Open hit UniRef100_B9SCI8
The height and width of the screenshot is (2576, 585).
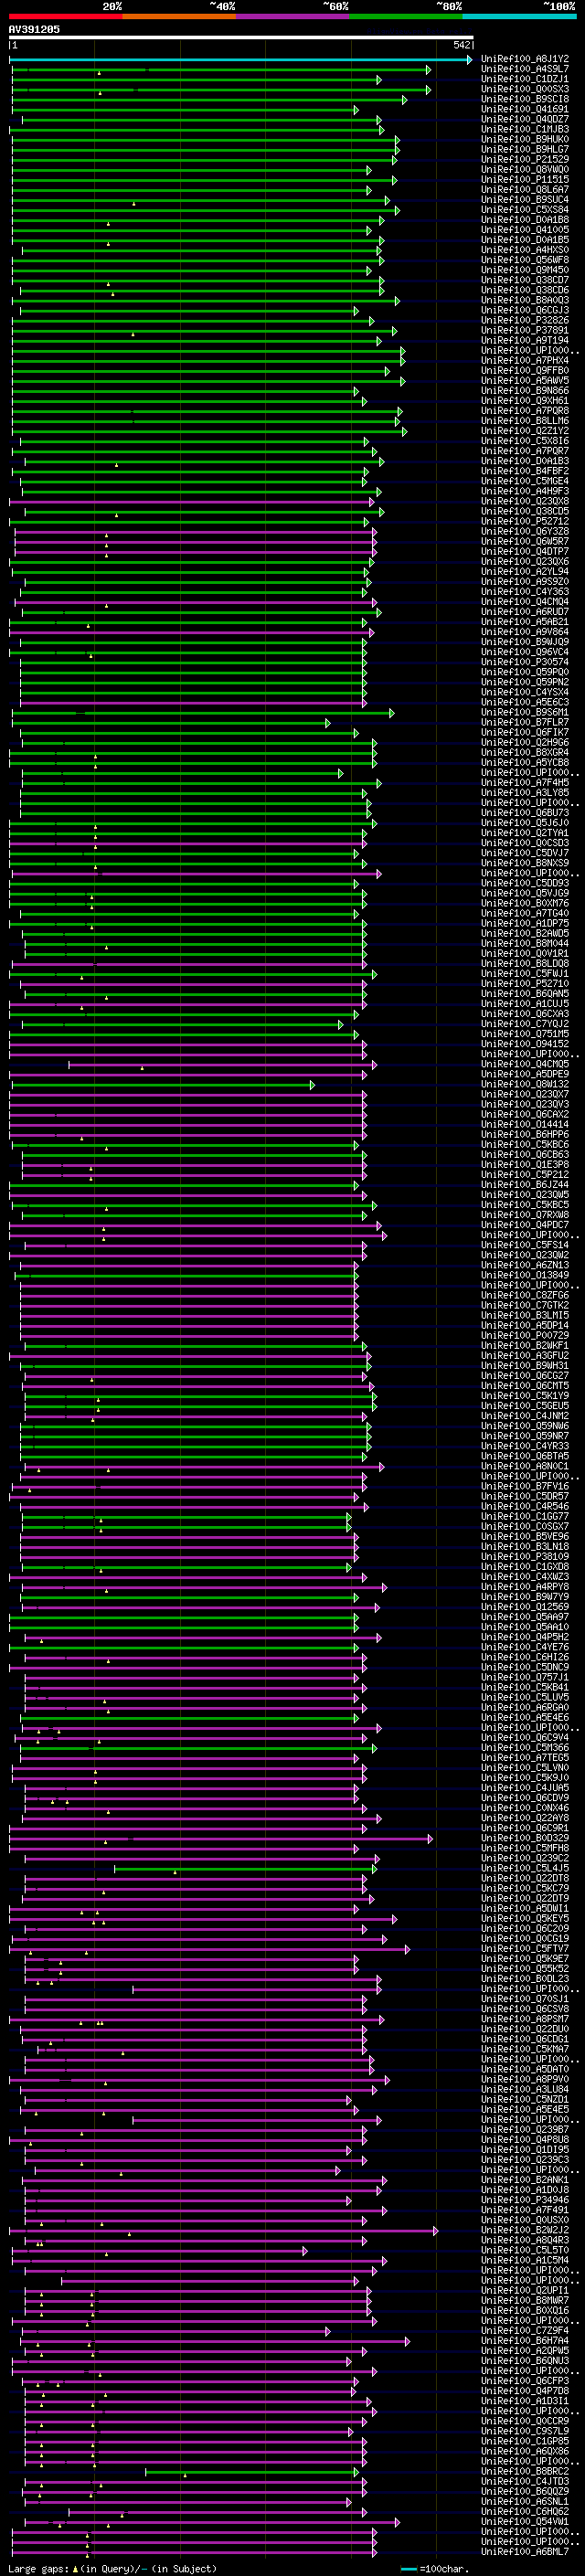click(x=525, y=99)
